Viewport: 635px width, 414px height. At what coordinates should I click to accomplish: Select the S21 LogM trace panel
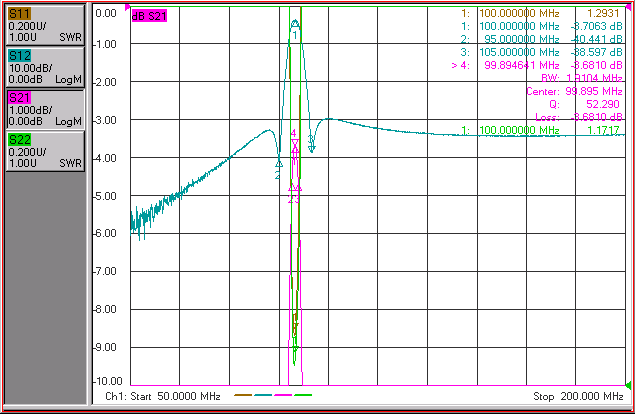point(45,109)
